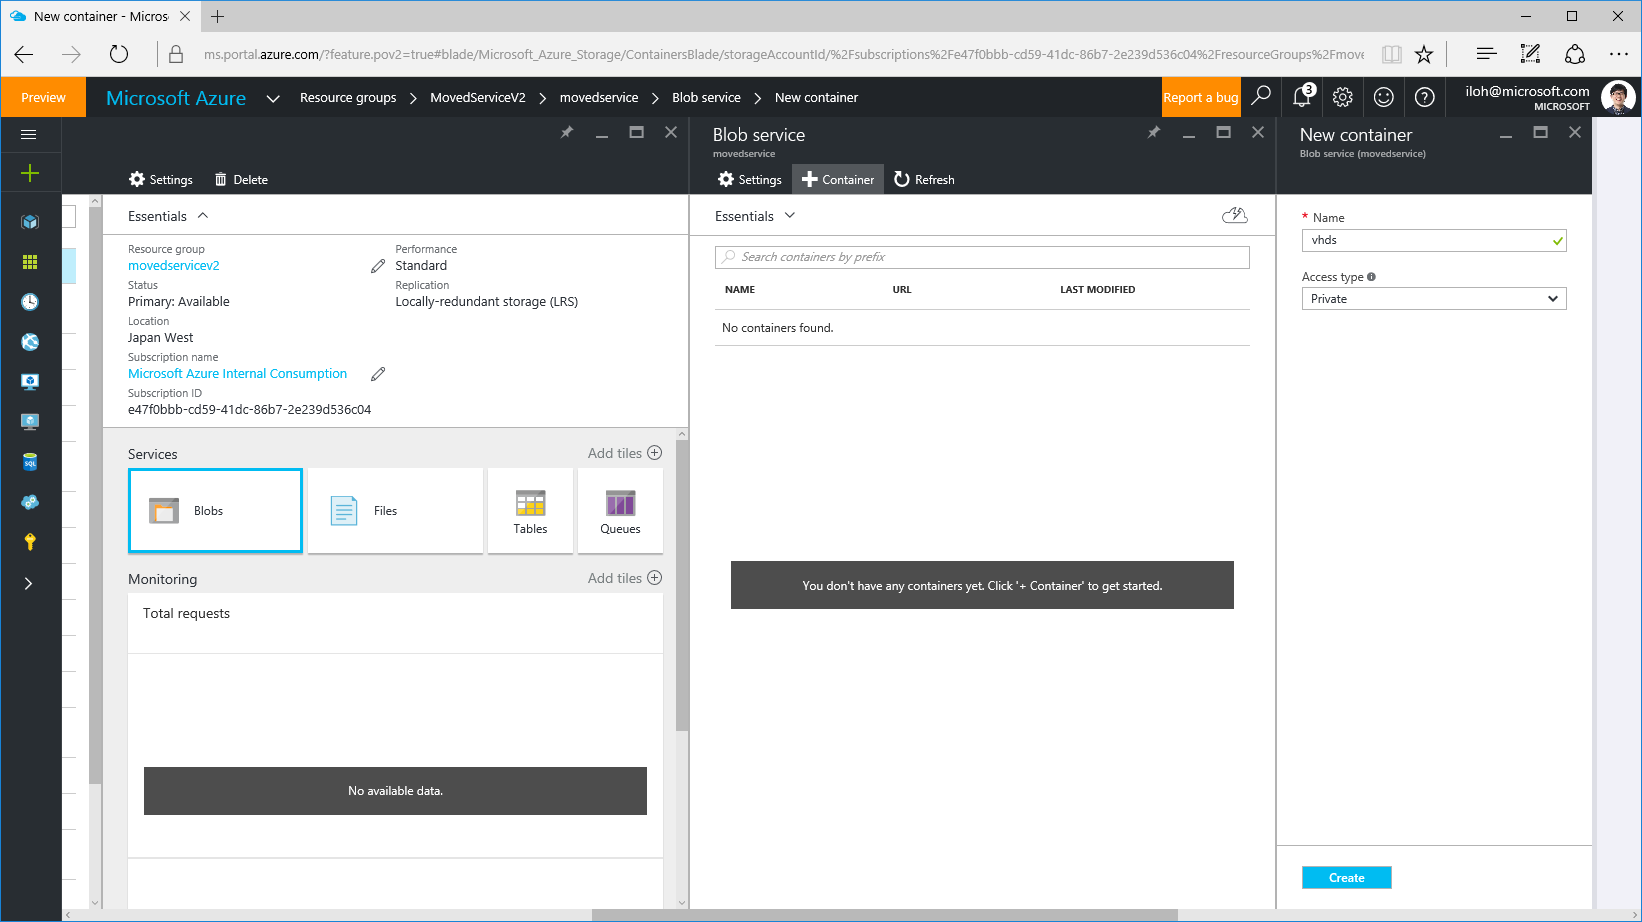
Task: Go to movedservice breadcrumb
Action: [599, 98]
